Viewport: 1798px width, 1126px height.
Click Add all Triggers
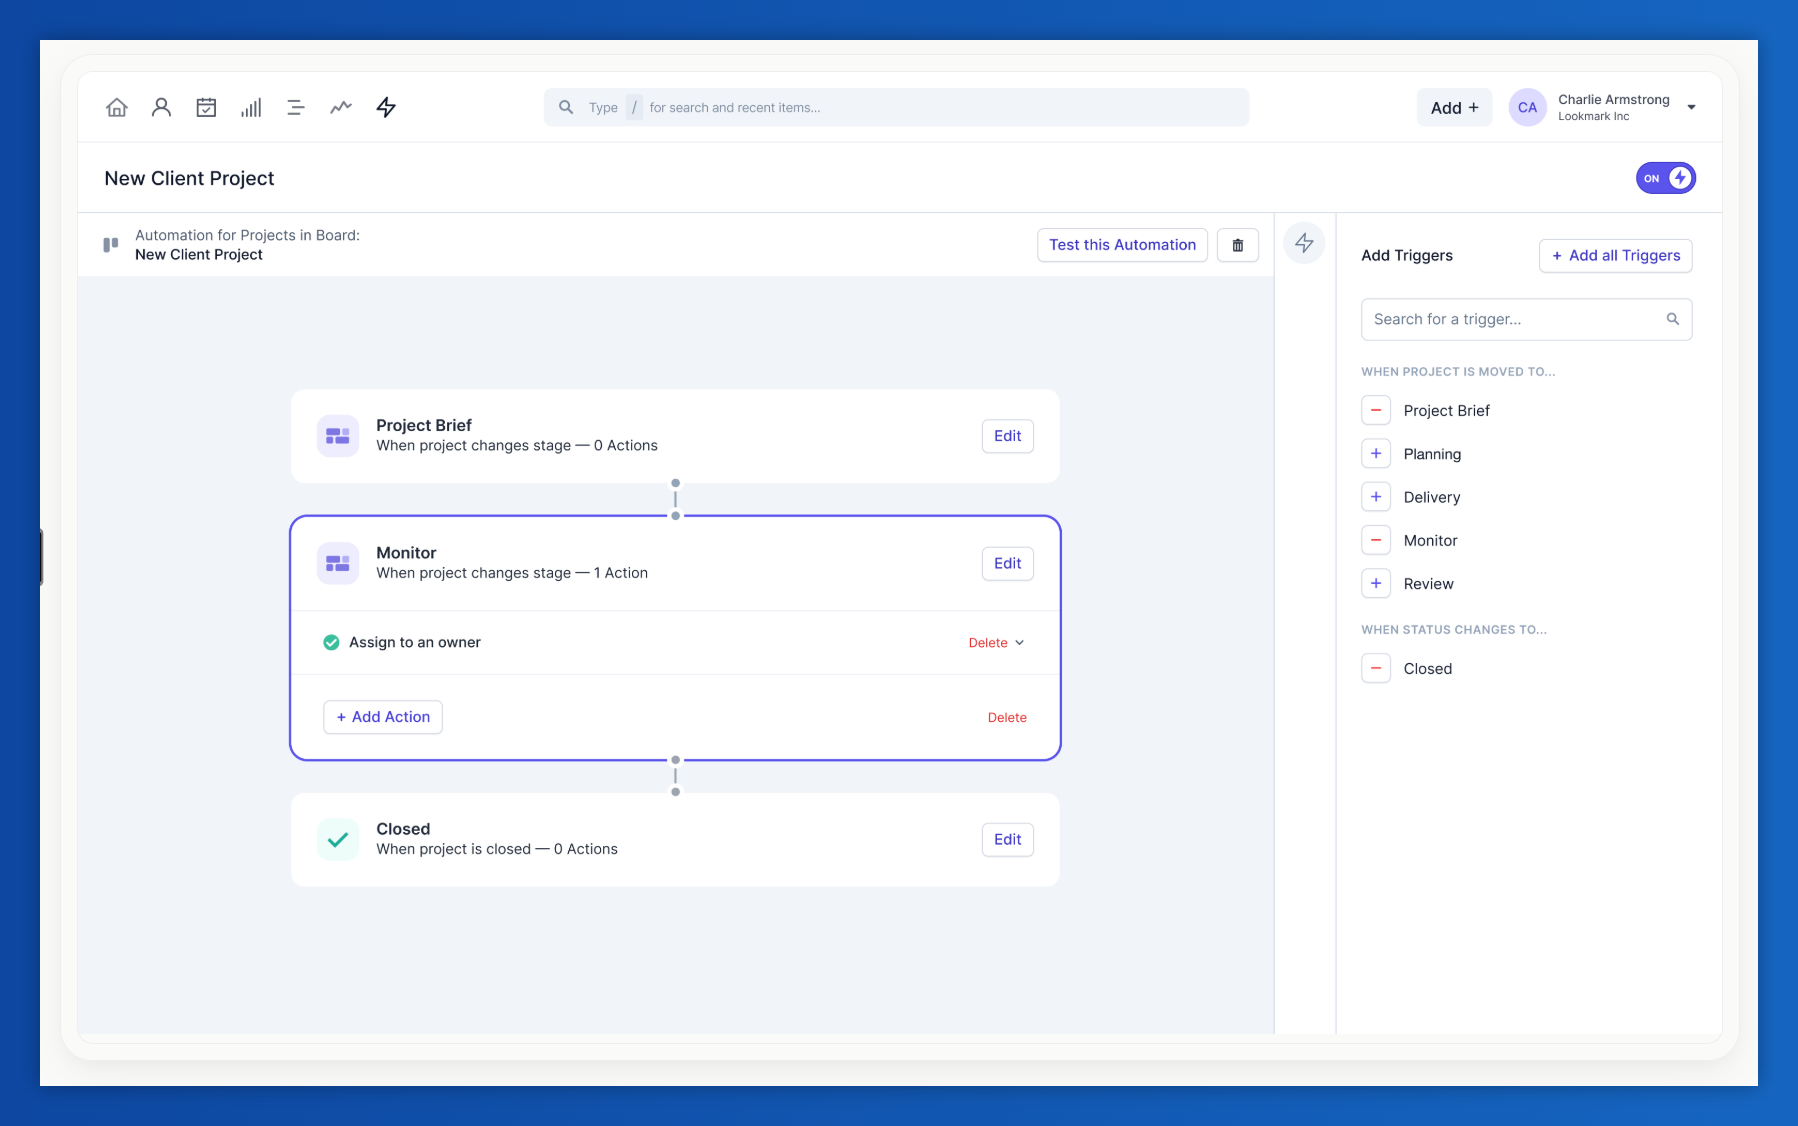[x=1615, y=256]
